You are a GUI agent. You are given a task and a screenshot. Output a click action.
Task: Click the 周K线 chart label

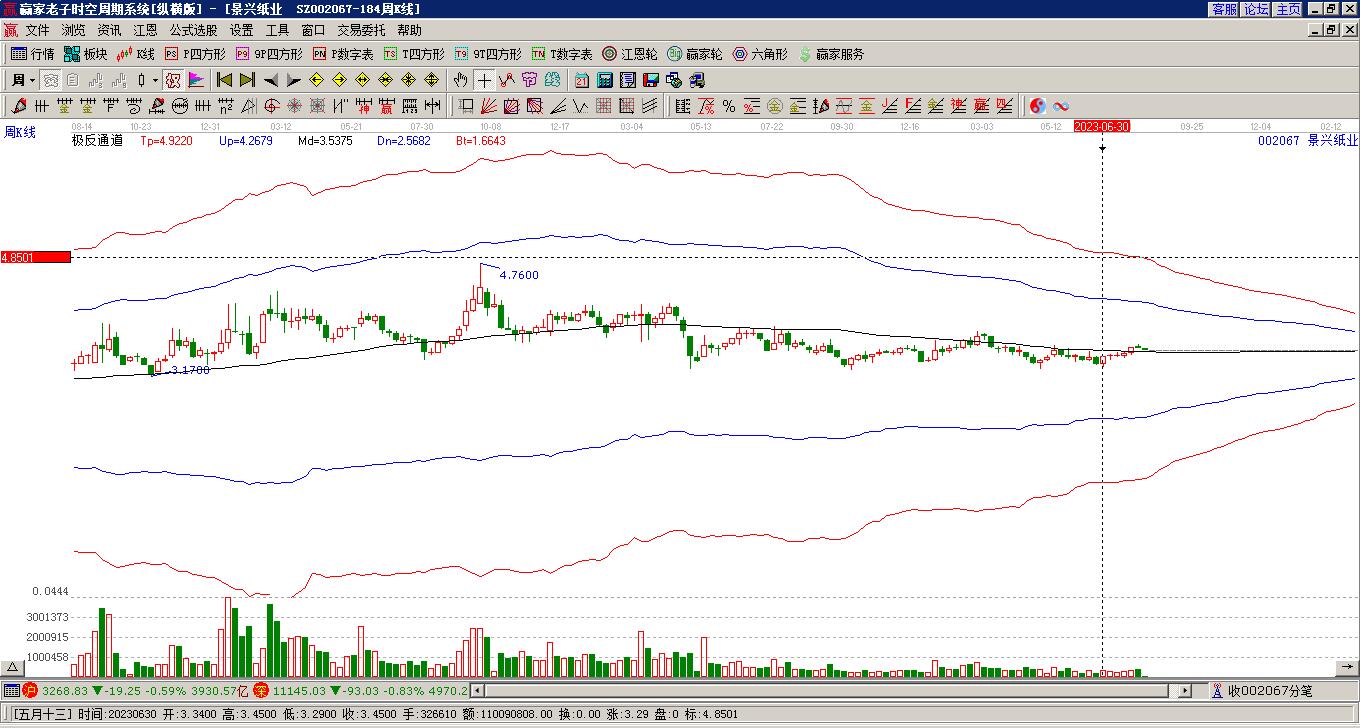[x=20, y=132]
